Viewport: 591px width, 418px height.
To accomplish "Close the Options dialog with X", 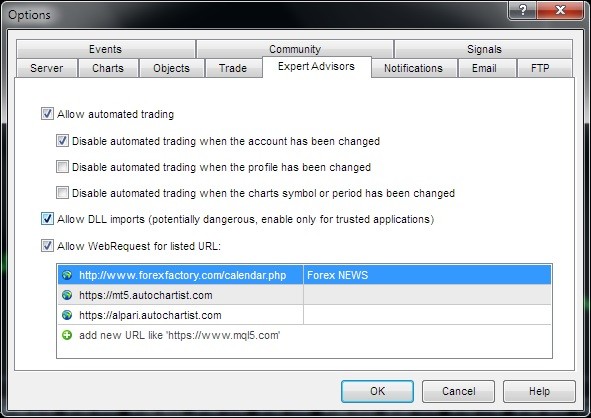I will [x=560, y=10].
